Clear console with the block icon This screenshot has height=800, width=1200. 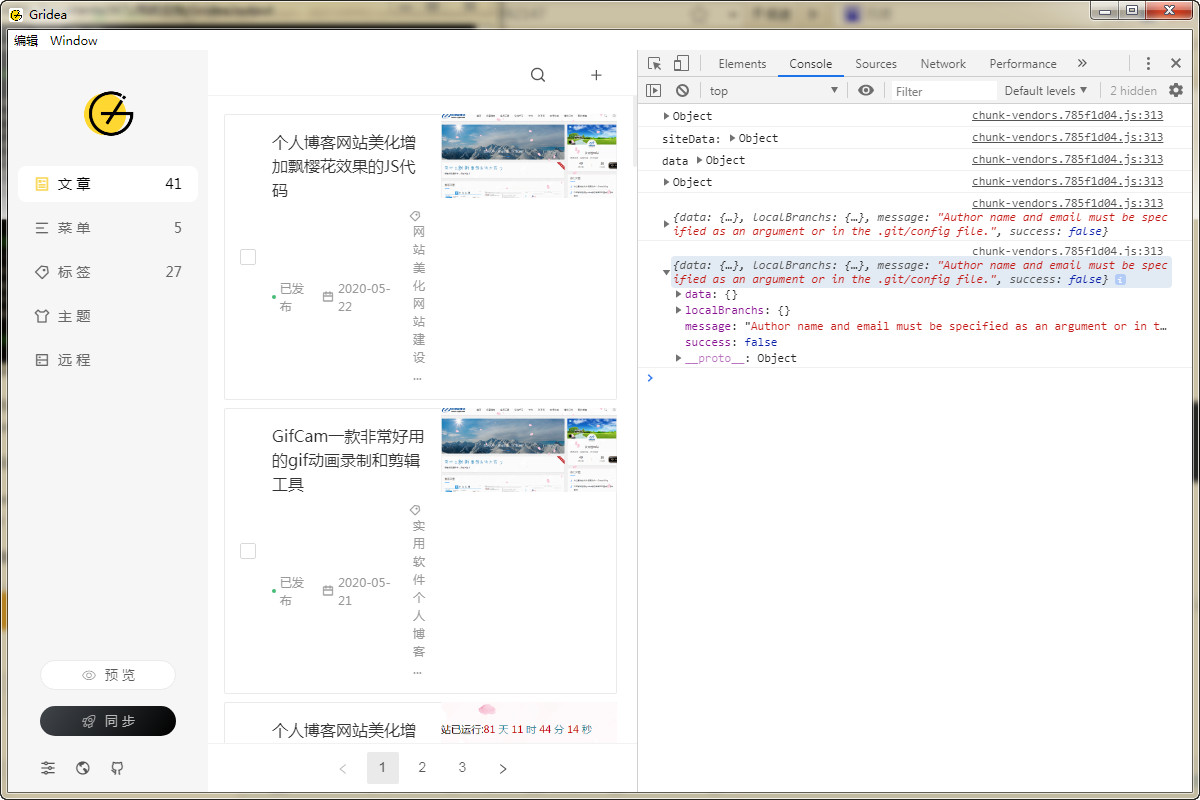click(x=682, y=90)
